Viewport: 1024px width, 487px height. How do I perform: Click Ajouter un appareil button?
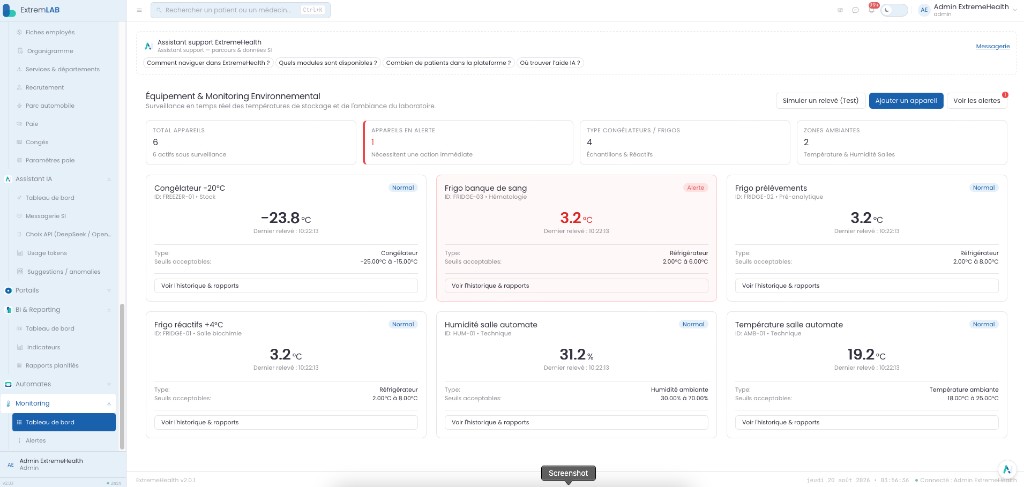coord(906,101)
